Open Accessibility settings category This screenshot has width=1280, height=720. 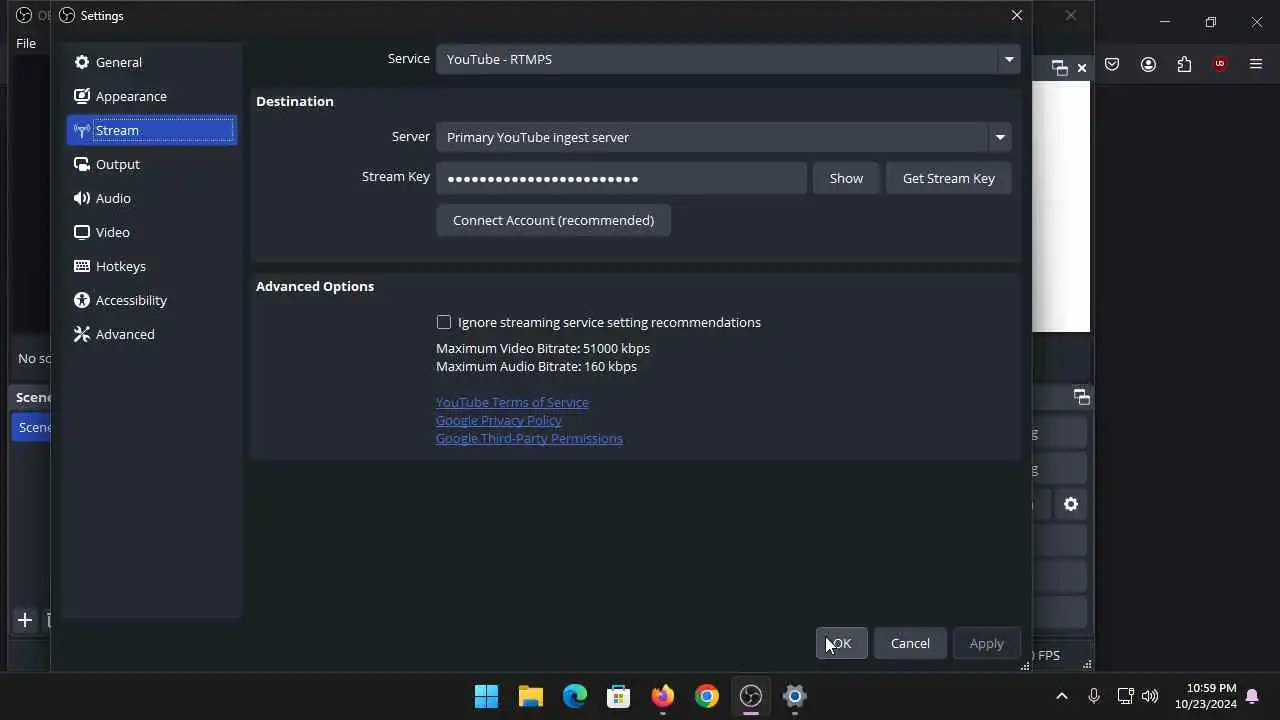tap(152, 300)
